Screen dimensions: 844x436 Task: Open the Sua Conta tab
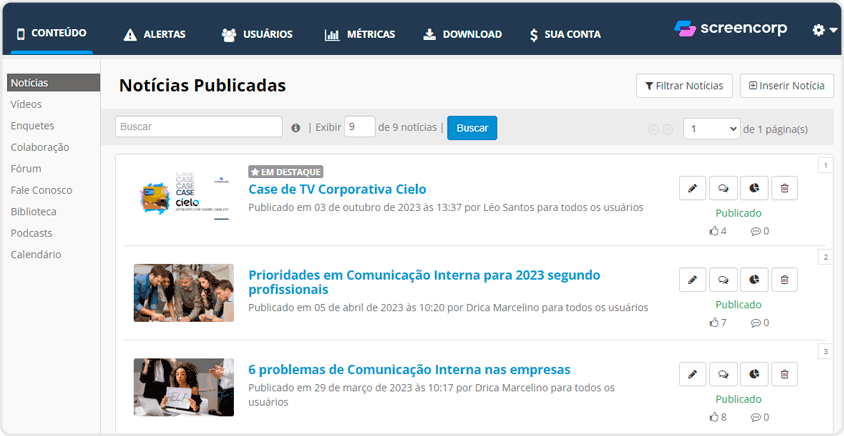click(x=565, y=34)
